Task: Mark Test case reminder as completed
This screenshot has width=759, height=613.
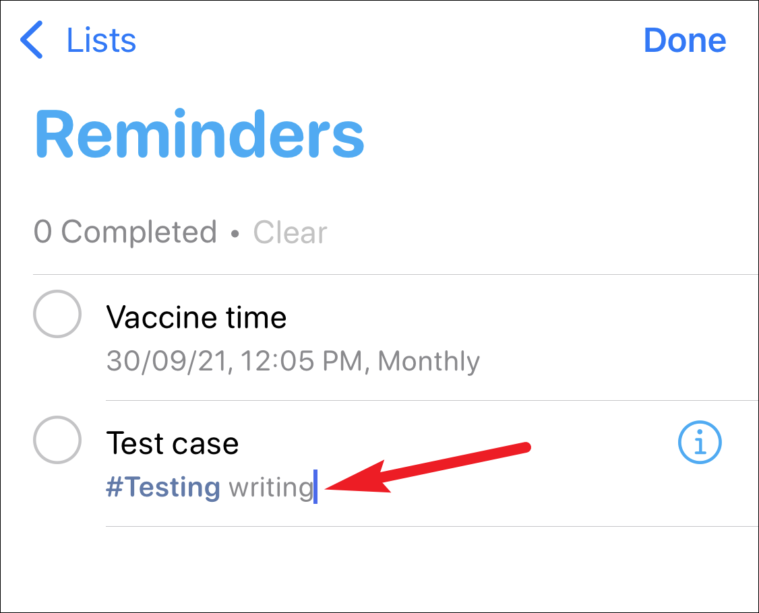Action: click(57, 440)
